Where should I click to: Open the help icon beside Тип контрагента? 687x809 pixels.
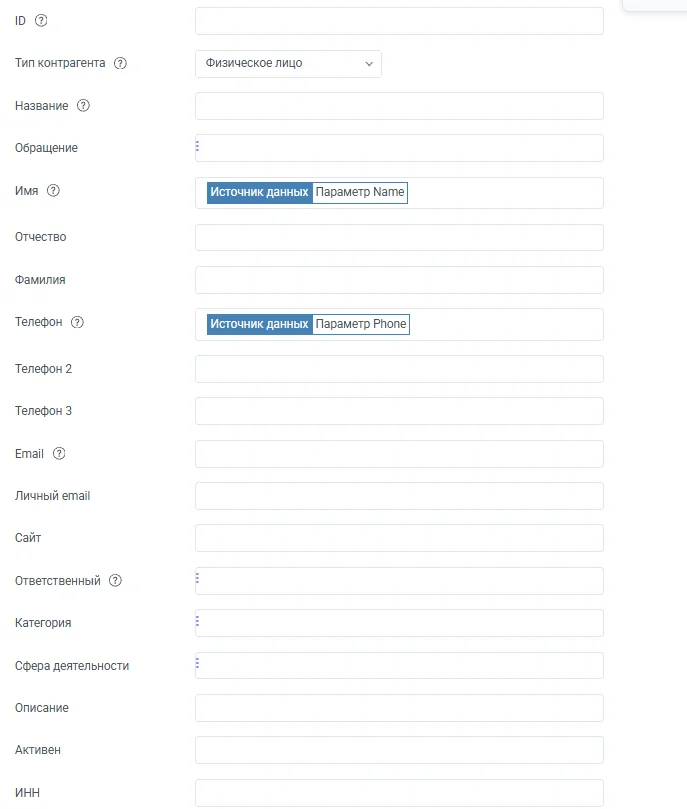point(120,63)
